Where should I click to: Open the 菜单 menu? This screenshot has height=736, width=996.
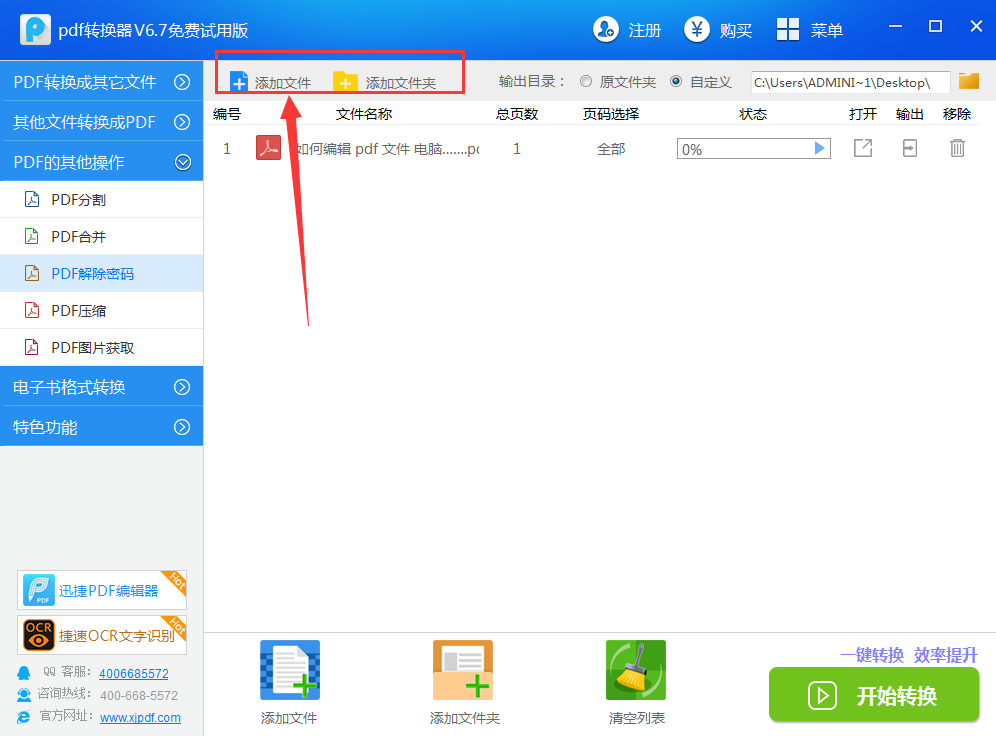[810, 30]
